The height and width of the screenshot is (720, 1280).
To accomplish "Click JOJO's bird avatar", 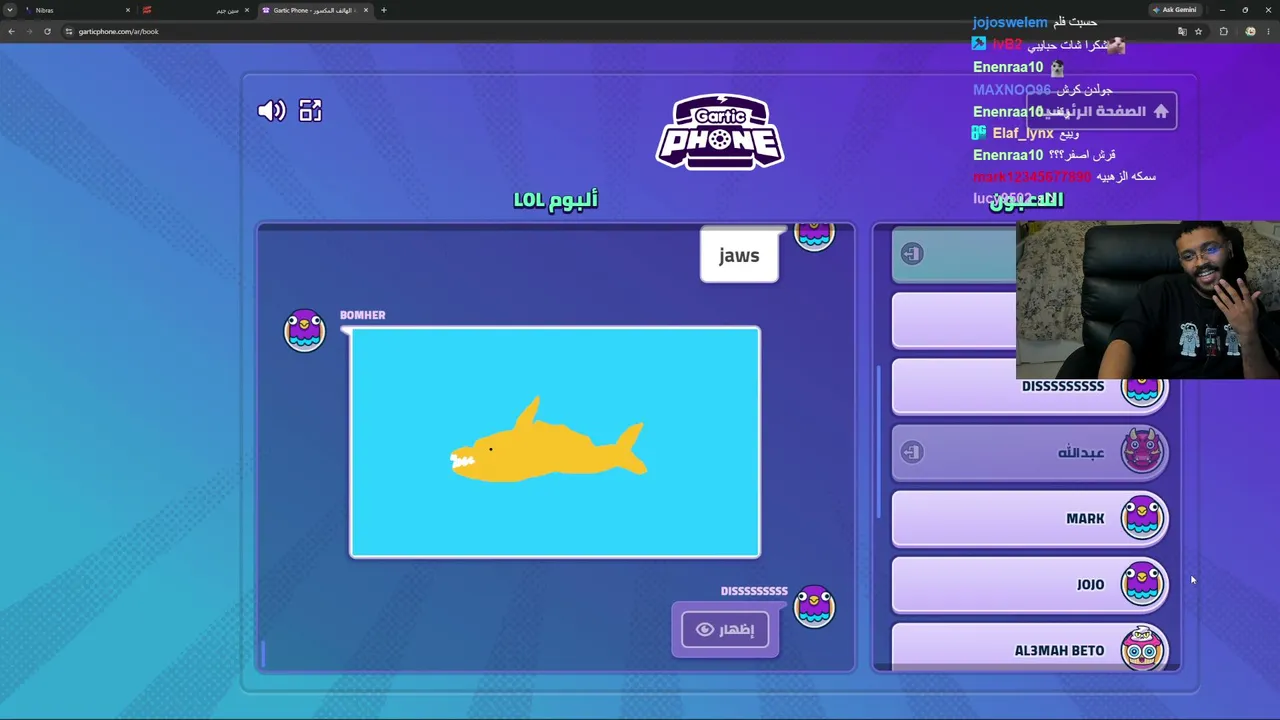I will point(1143,583).
